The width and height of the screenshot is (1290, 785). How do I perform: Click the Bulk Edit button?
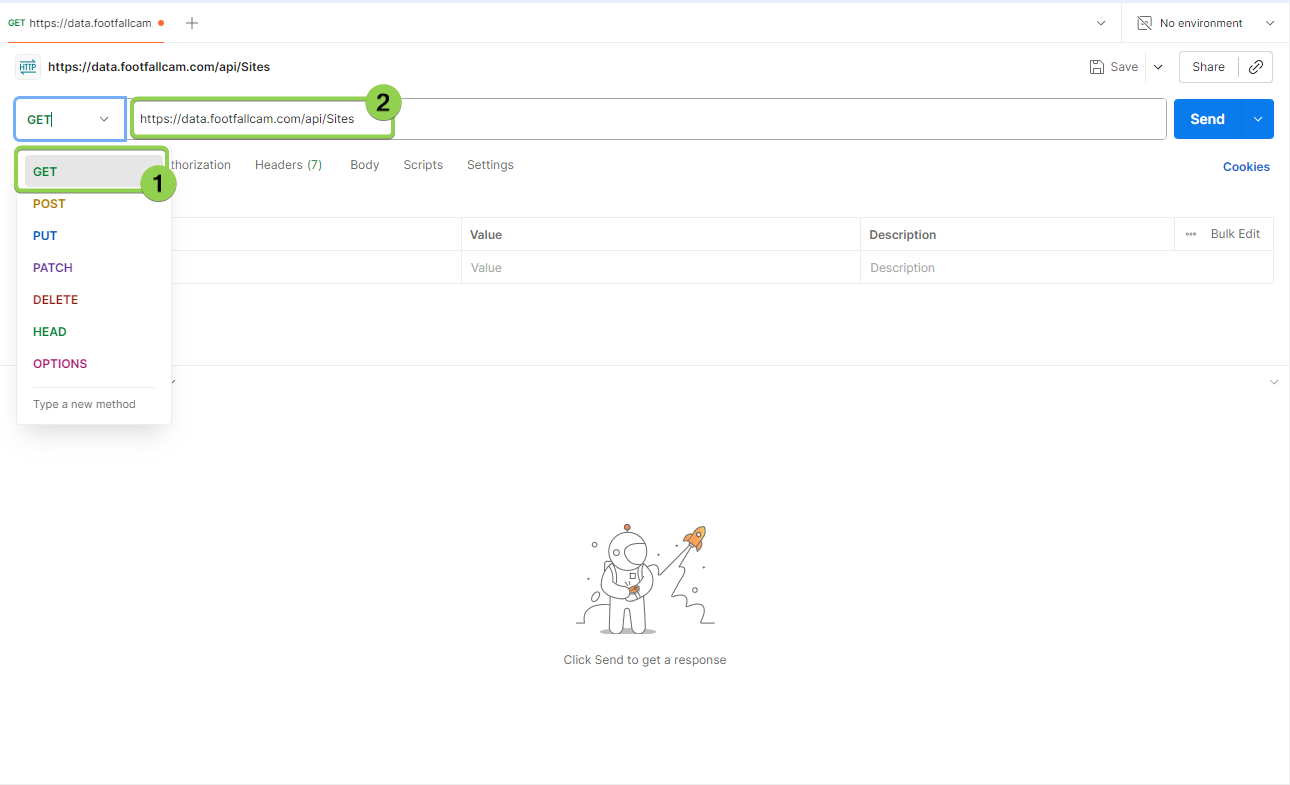[1235, 234]
